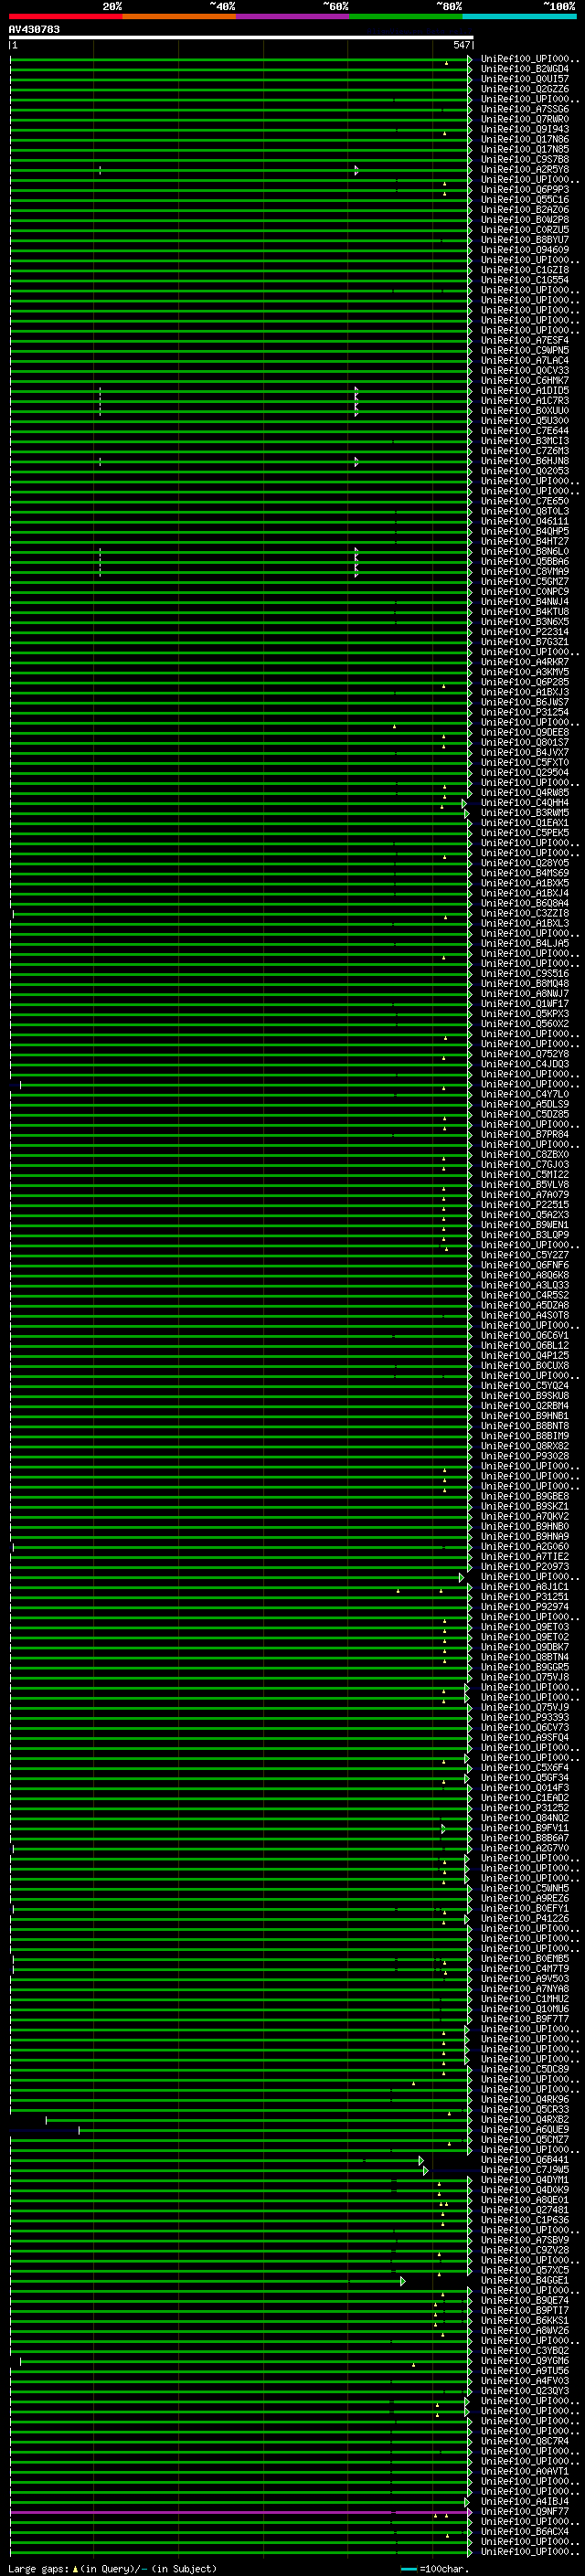Select hit UniRef100_A1DID5
Image resolution: width=585 pixels, height=2576 pixels.
pos(524,390)
